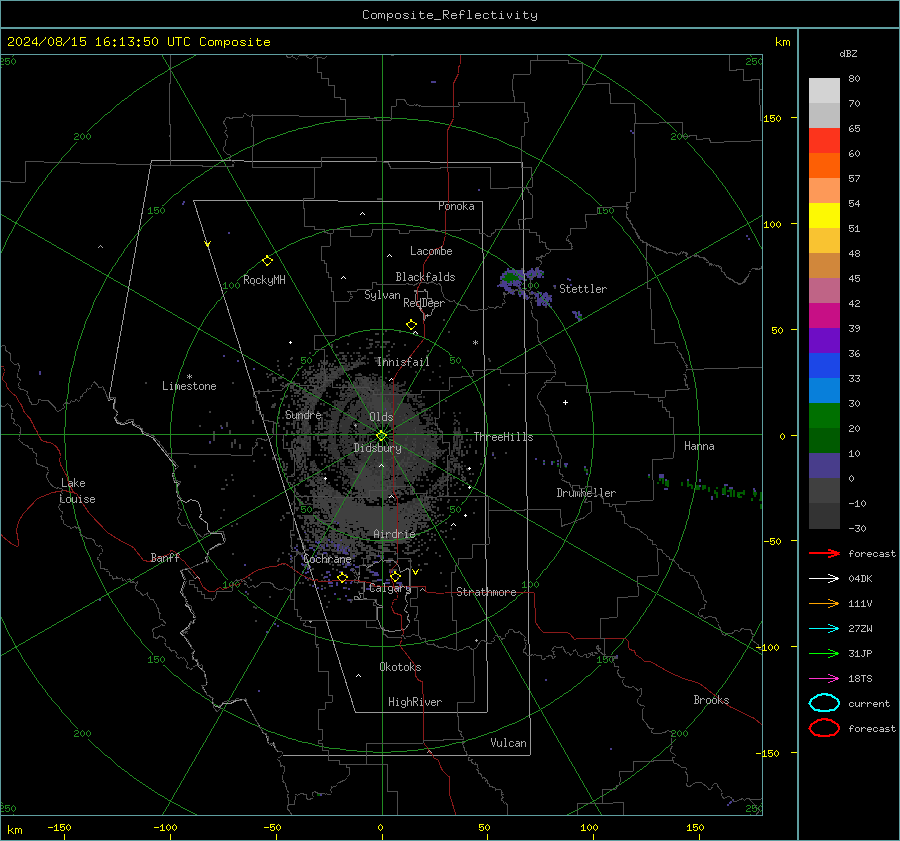This screenshot has width=900, height=841.
Task: Click the Ponoka city label
Action: [456, 206]
